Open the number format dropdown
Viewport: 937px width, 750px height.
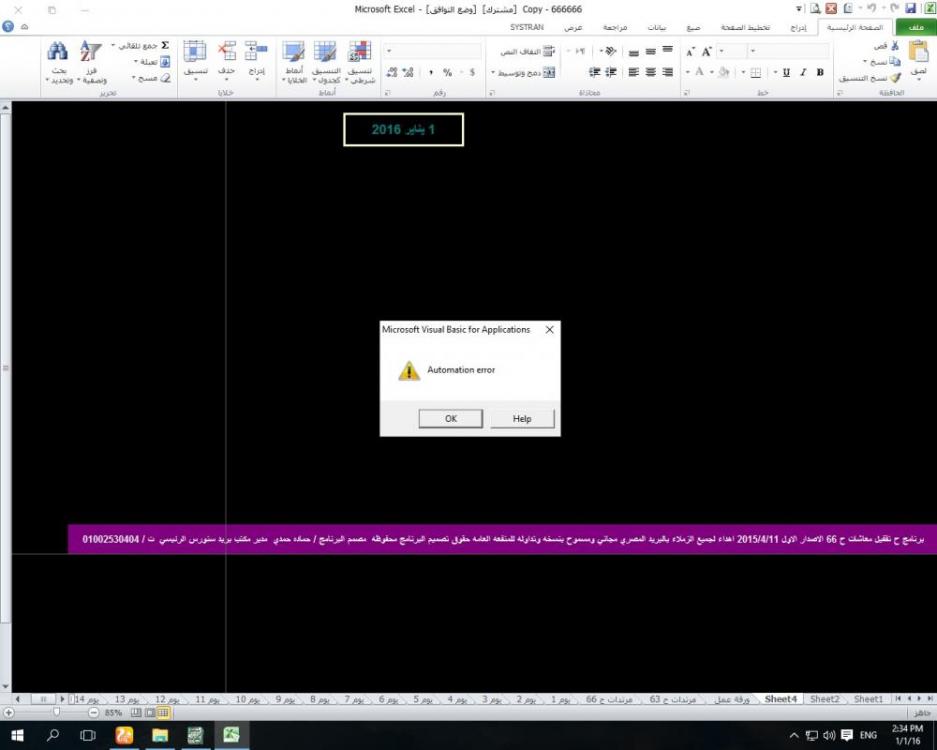[389, 51]
